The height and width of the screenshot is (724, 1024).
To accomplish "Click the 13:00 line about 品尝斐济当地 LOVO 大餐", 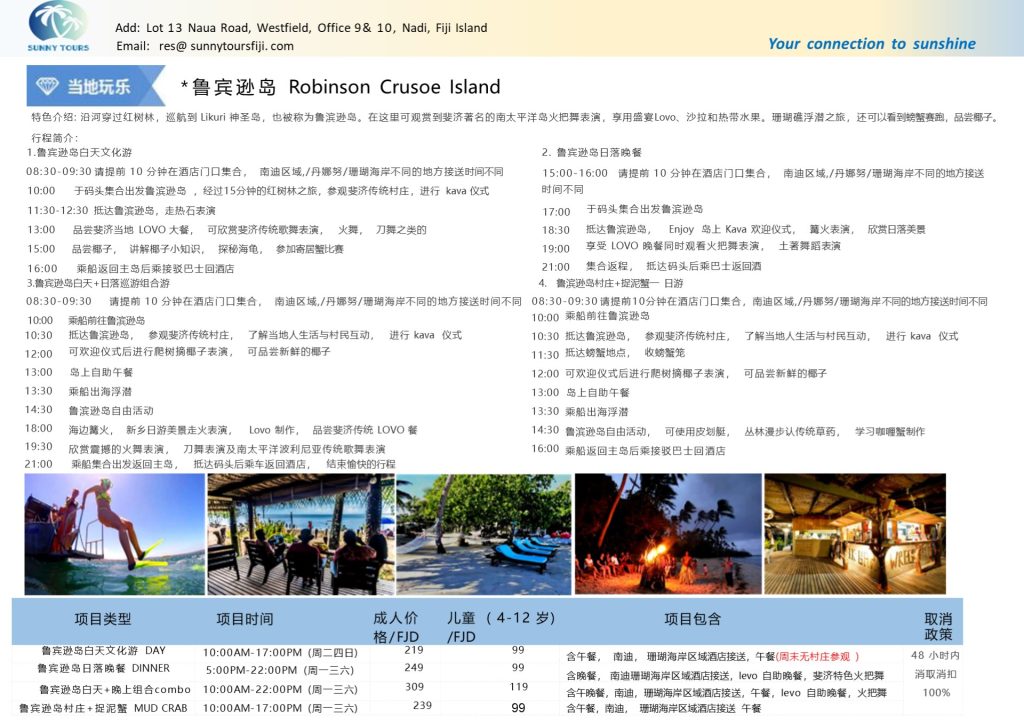I will (227, 230).
